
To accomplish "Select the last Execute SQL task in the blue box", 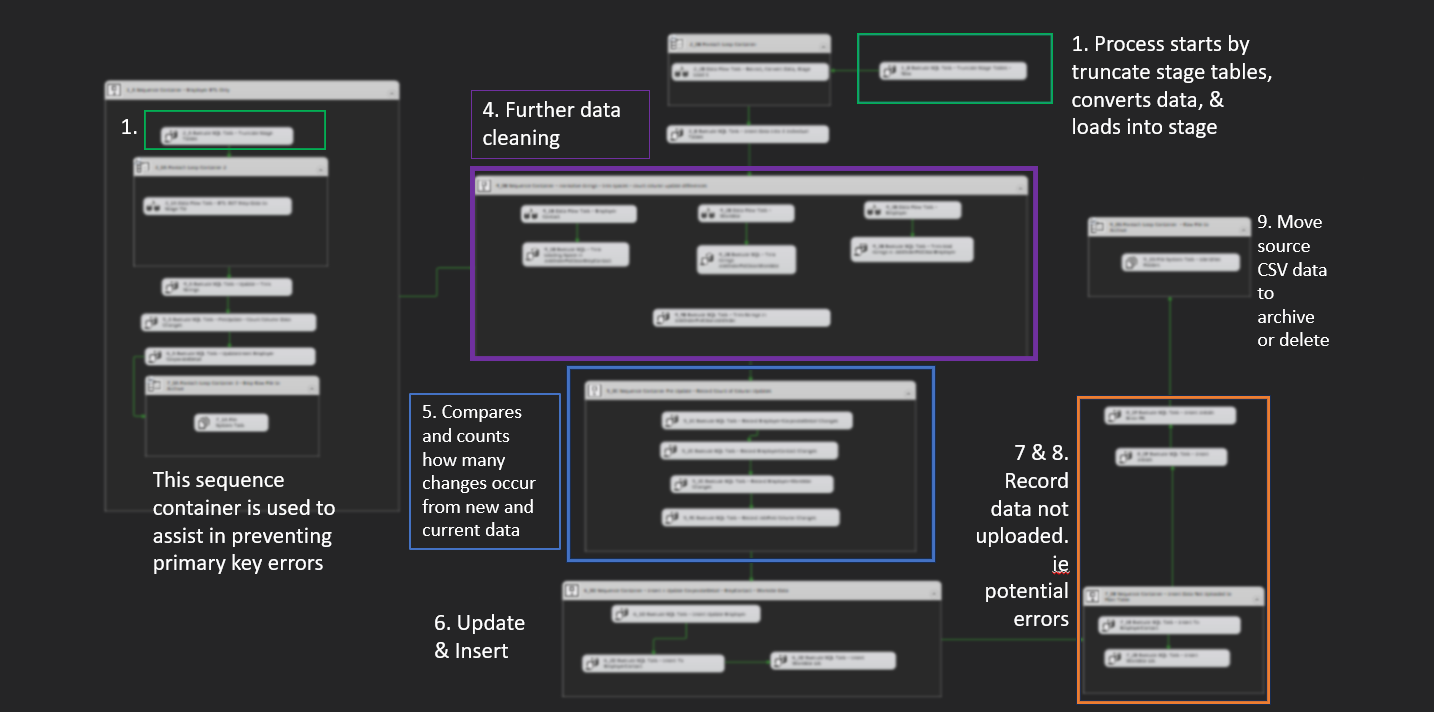I will click(750, 518).
